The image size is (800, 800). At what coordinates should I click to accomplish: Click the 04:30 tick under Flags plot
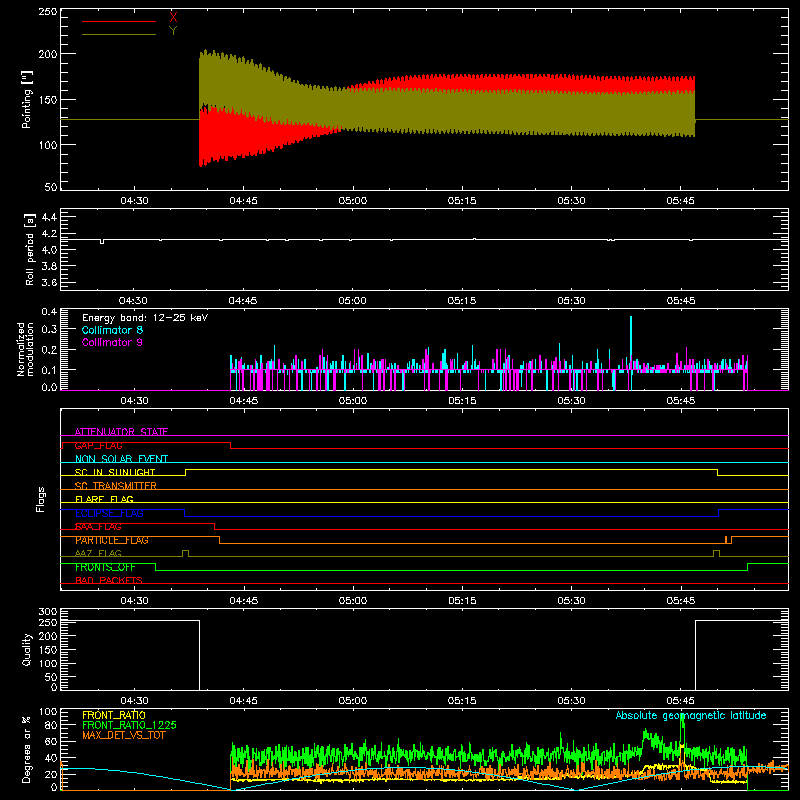pyautogui.click(x=134, y=601)
